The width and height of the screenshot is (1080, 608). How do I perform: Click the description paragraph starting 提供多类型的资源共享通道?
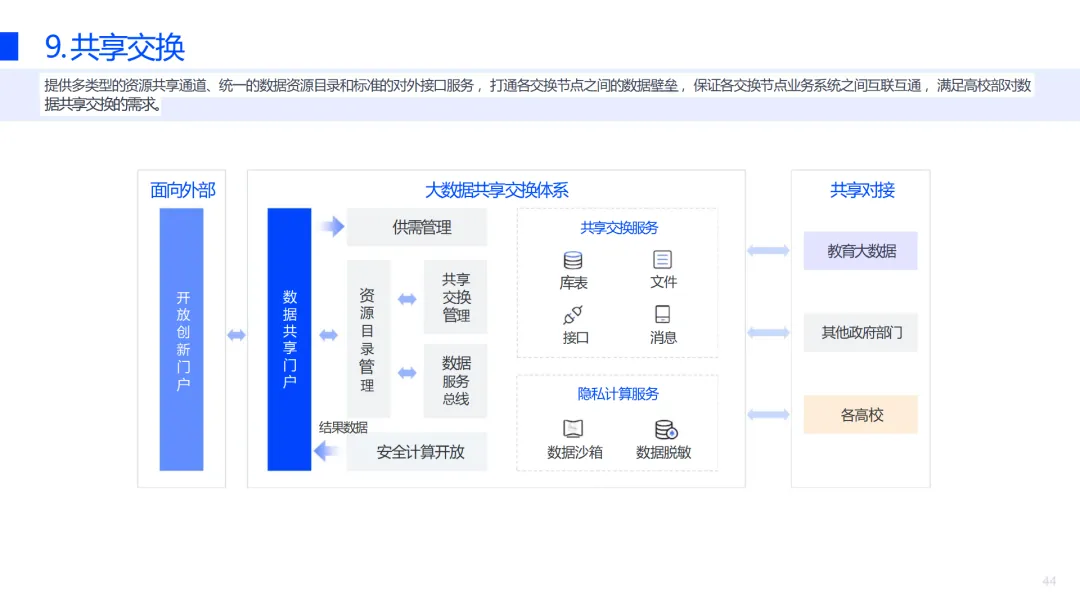[x=537, y=94]
